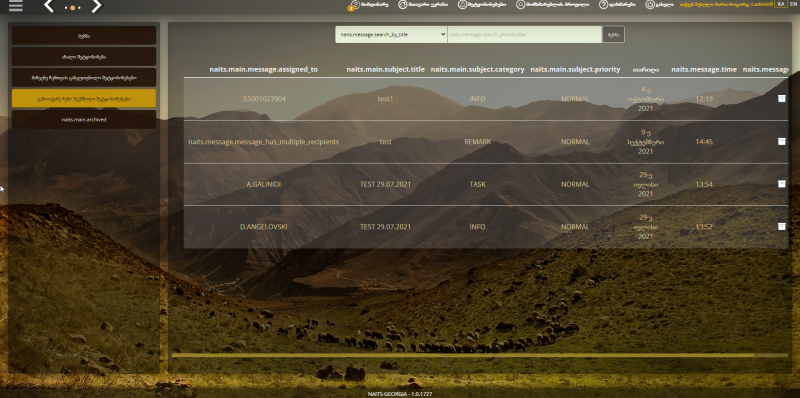Viewport: 800px width, 398px height.
Task: Open the question mark help icon
Action: click(604, 5)
